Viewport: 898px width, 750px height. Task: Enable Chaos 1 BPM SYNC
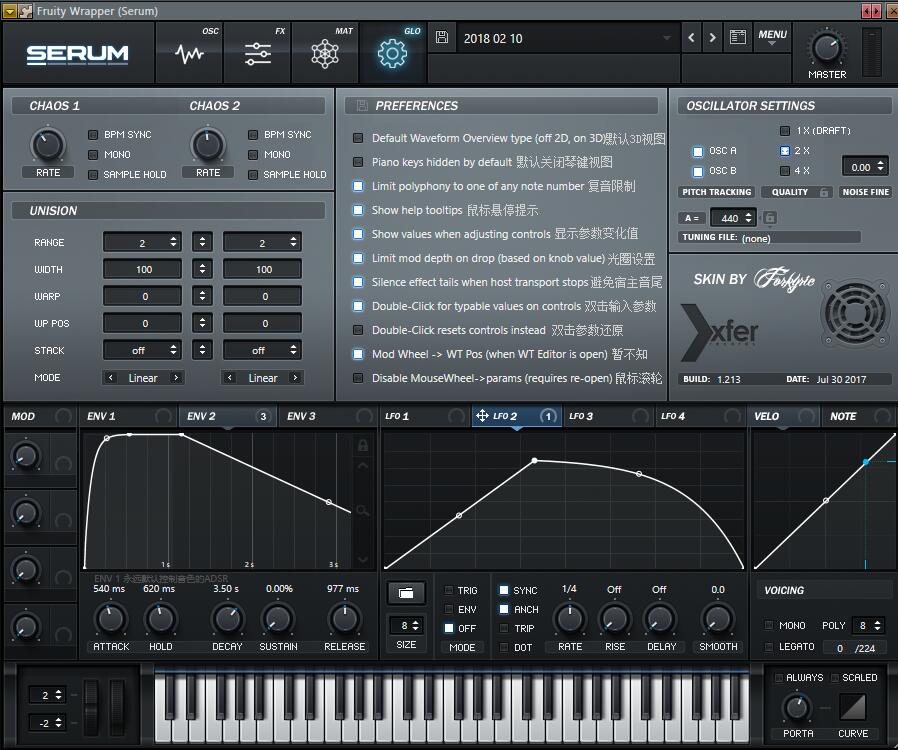[x=93, y=135]
